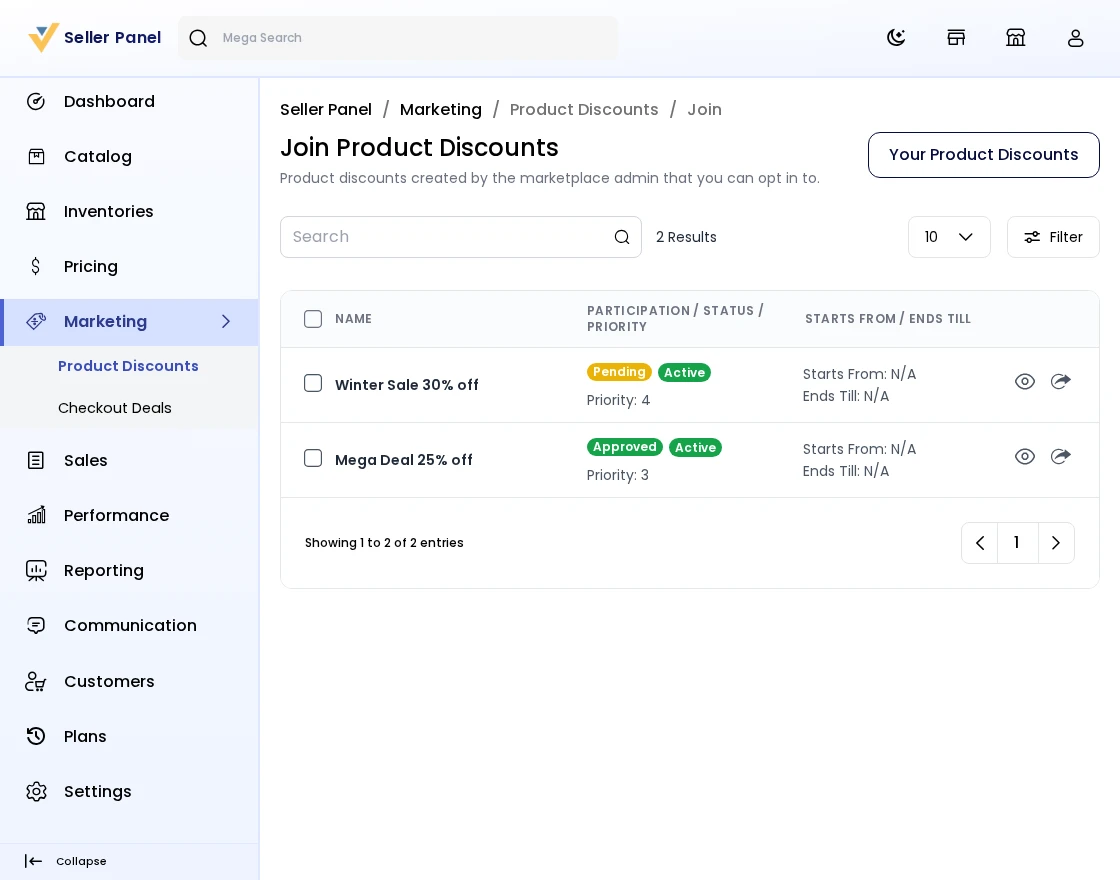Image resolution: width=1120 pixels, height=880 pixels.
Task: Focus the discounts Search input
Action: [x=461, y=237]
